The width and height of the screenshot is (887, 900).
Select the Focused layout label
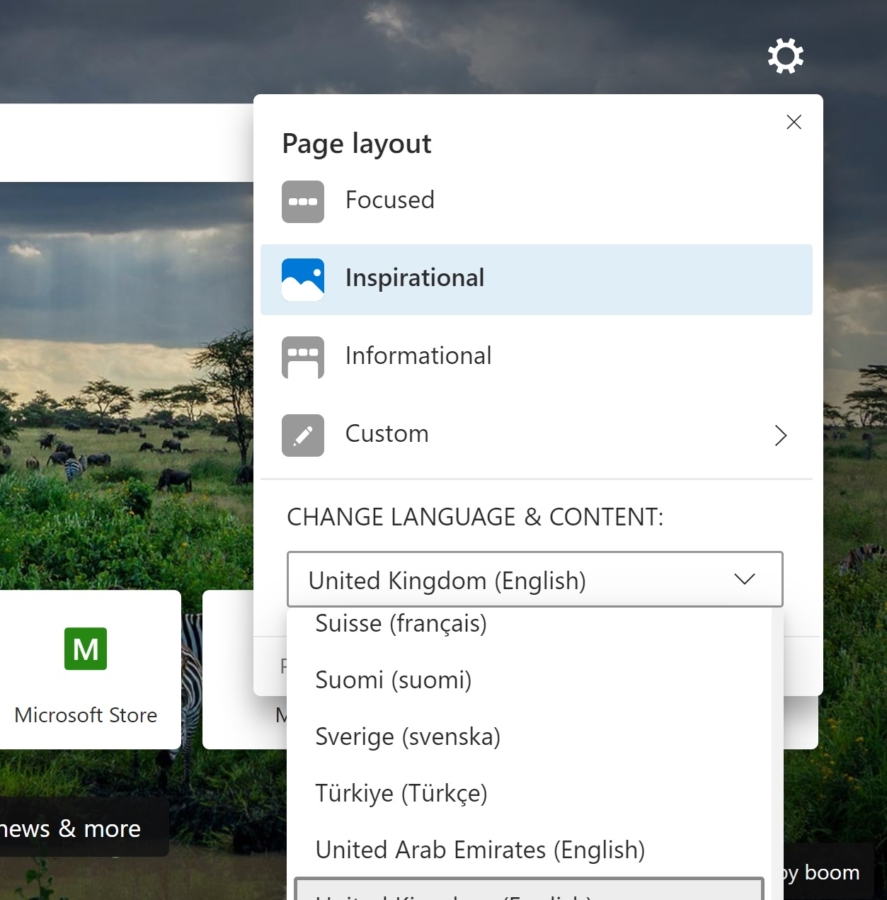tap(390, 200)
